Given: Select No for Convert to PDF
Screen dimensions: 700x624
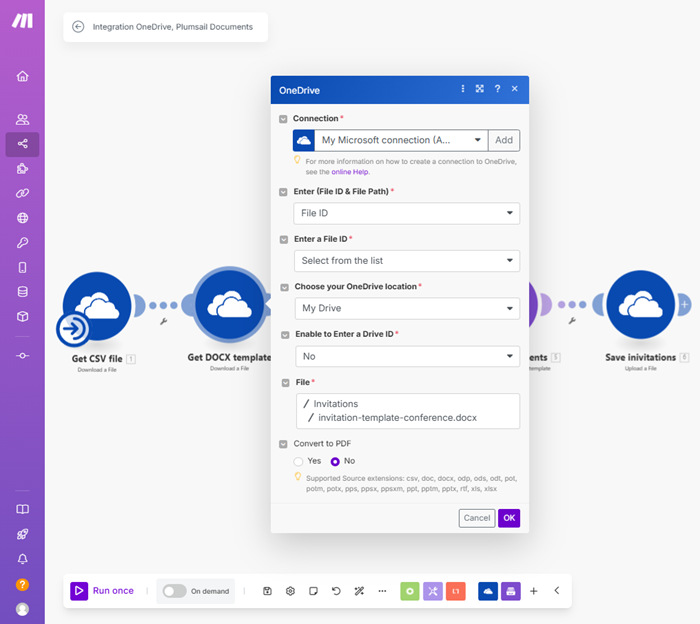Looking at the screenshot, I should (335, 461).
